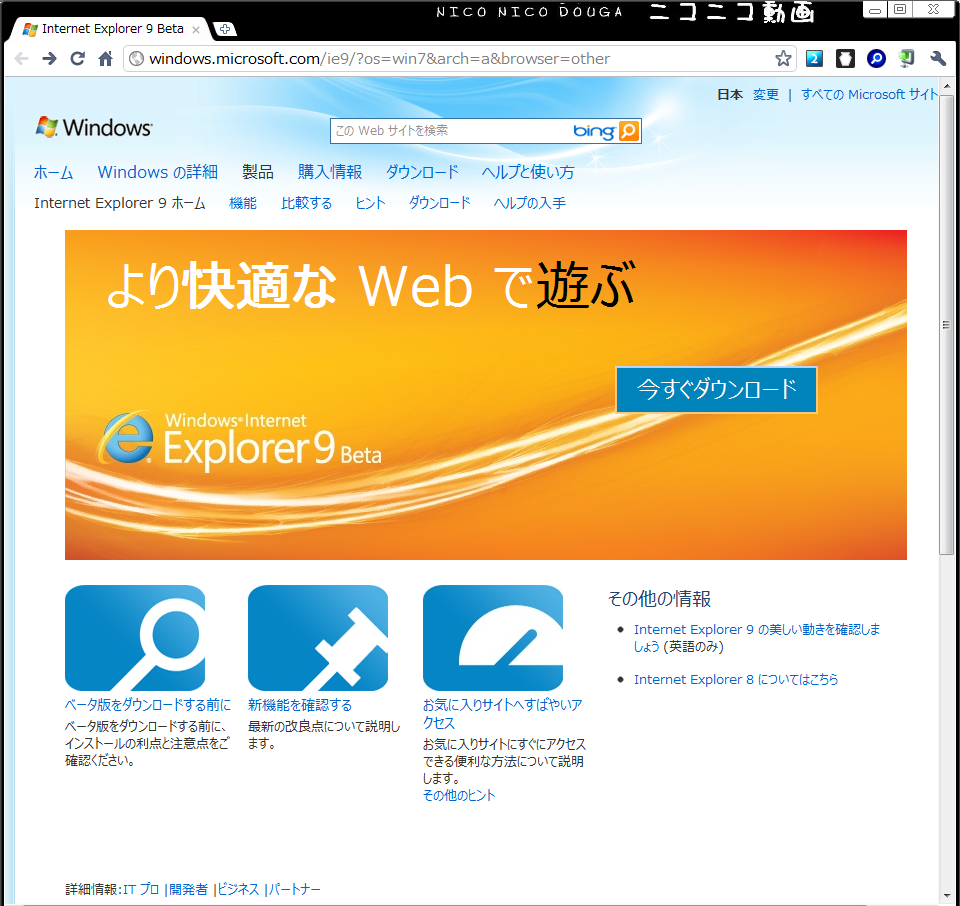
Task: Click the browser Forward arrow
Action: coord(50,59)
